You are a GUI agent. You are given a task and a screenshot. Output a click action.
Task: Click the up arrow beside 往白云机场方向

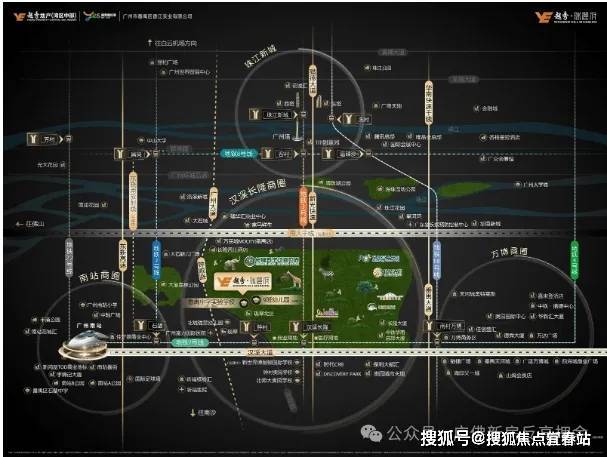tap(150, 43)
